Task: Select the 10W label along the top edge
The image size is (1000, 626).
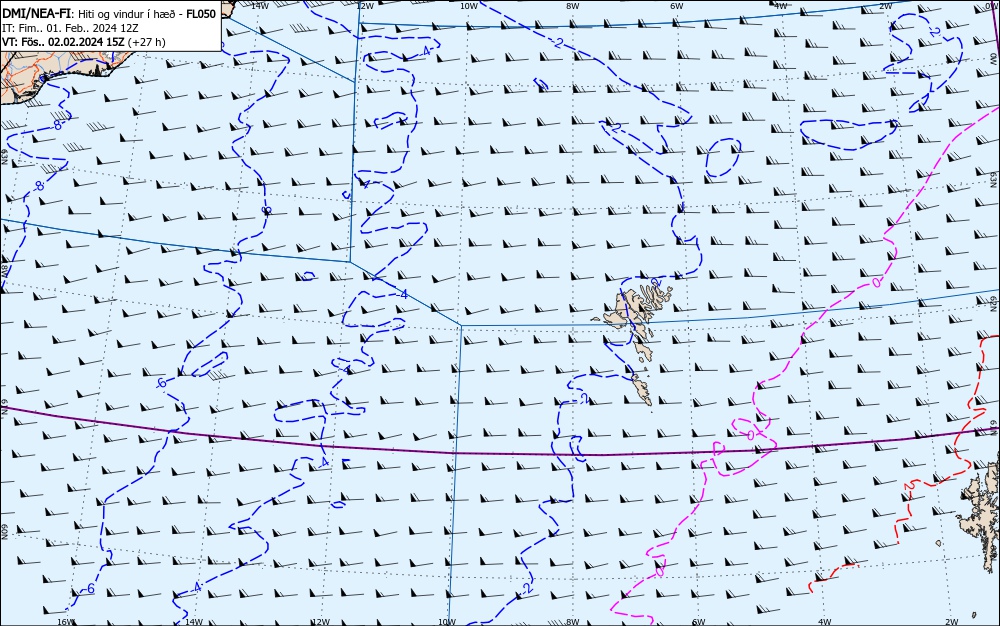Action: [x=469, y=6]
